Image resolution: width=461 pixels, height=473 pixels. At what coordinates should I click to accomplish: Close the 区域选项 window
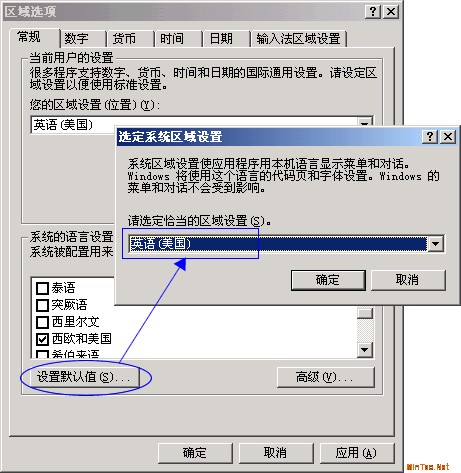click(x=391, y=12)
